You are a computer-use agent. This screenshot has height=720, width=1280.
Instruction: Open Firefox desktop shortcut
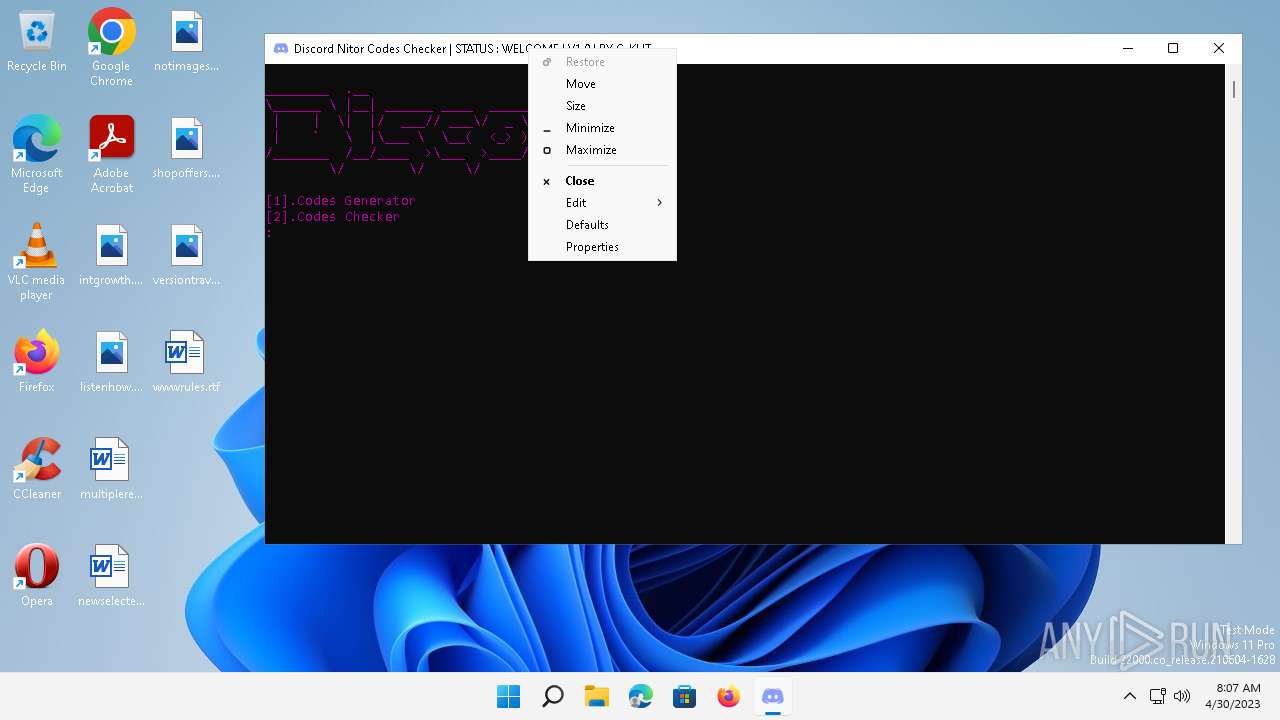36,363
